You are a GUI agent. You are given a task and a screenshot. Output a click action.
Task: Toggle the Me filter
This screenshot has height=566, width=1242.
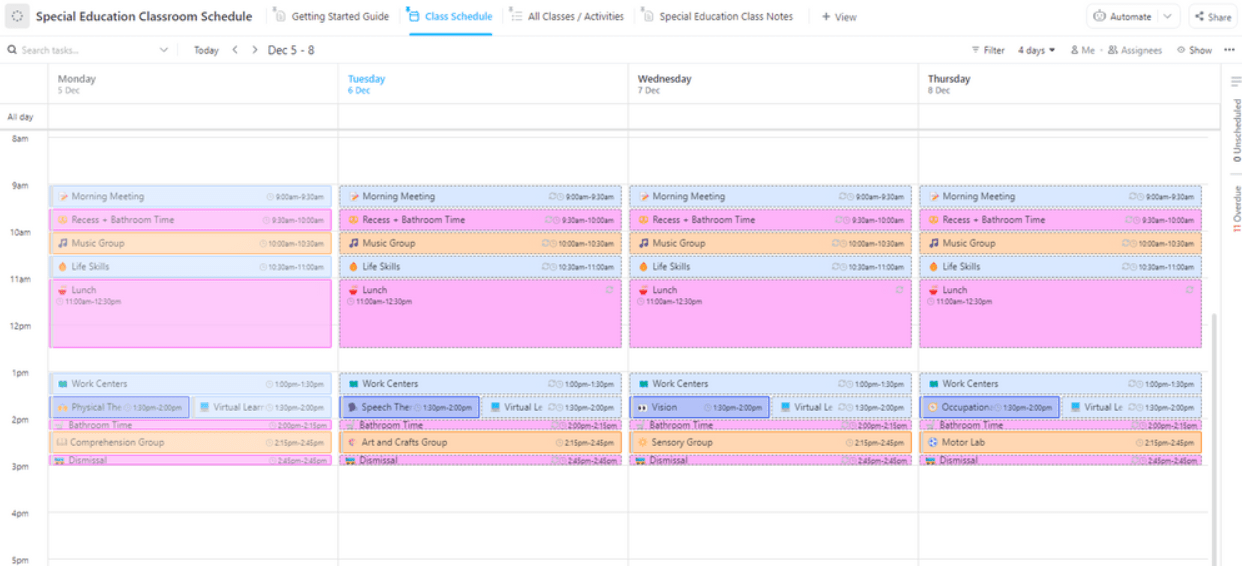[x=1082, y=50]
